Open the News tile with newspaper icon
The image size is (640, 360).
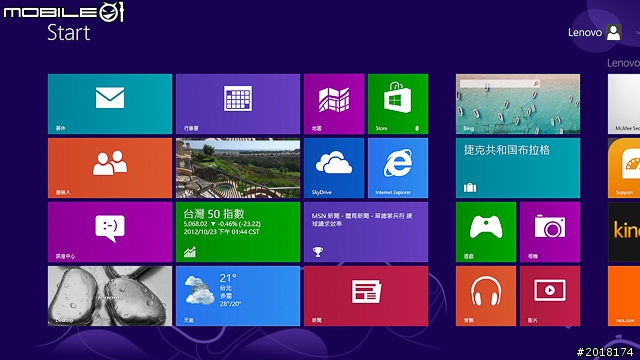click(x=366, y=296)
